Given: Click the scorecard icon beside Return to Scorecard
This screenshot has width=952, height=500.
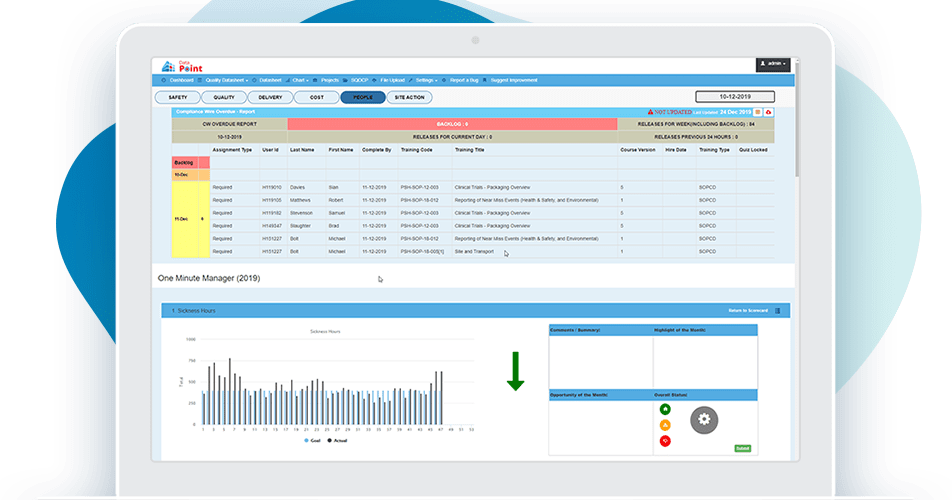Looking at the screenshot, I should (x=778, y=311).
